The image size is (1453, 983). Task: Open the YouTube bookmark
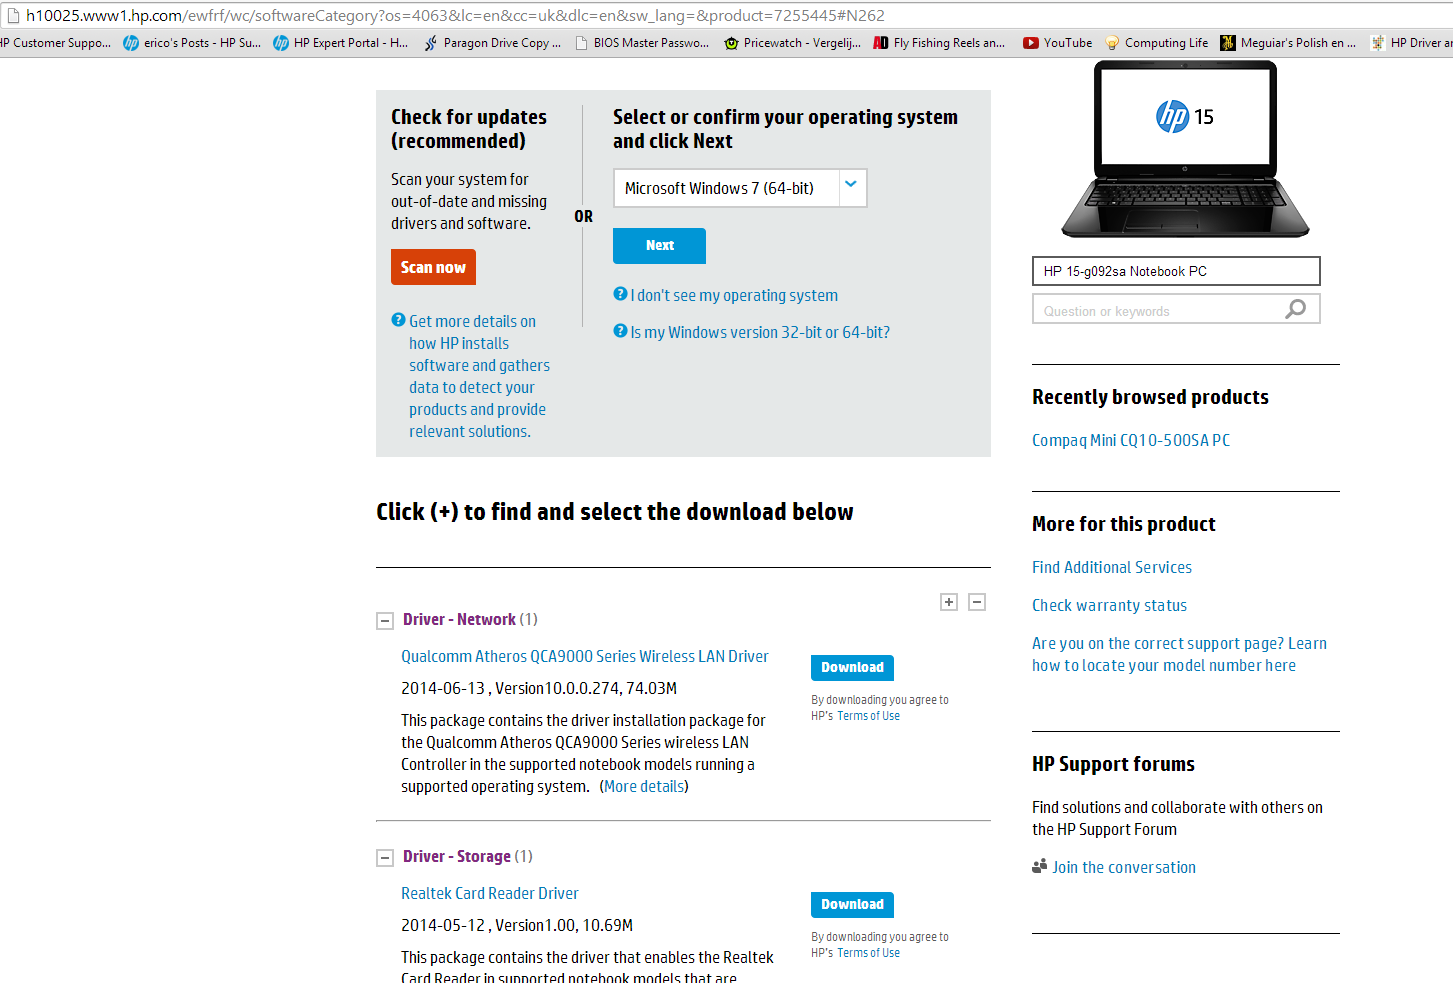point(1057,43)
